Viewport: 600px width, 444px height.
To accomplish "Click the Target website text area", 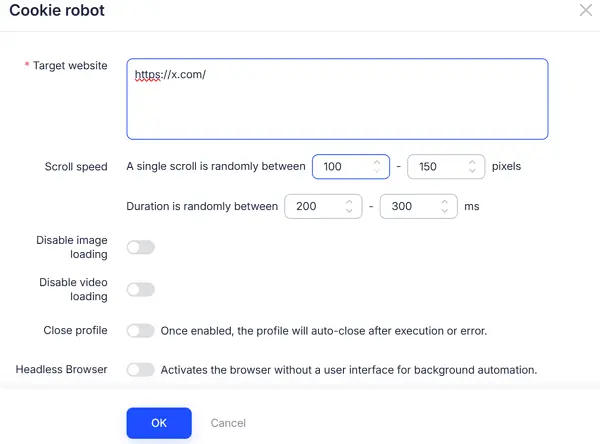I will 337,98.
